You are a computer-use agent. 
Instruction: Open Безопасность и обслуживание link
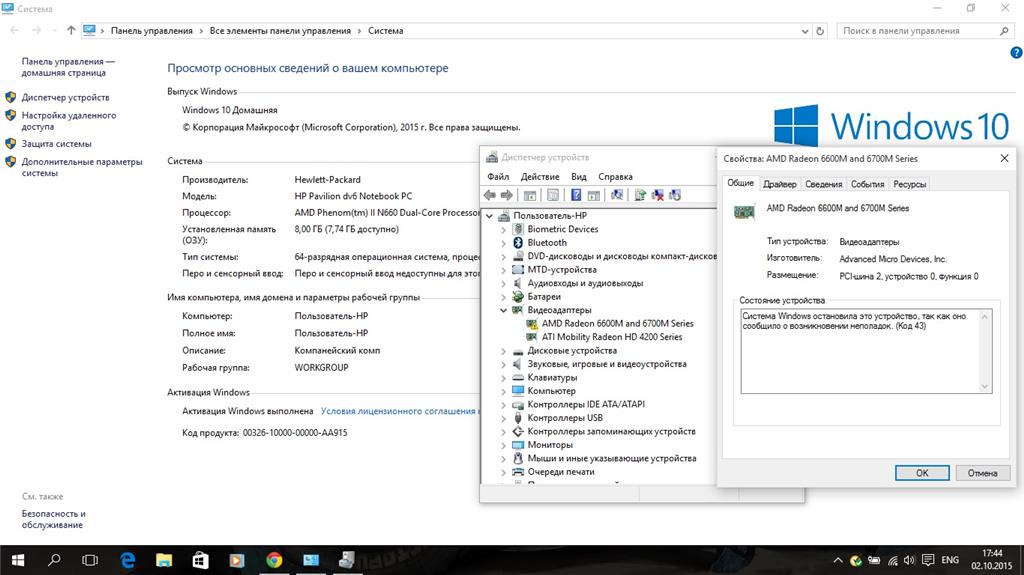click(53, 519)
